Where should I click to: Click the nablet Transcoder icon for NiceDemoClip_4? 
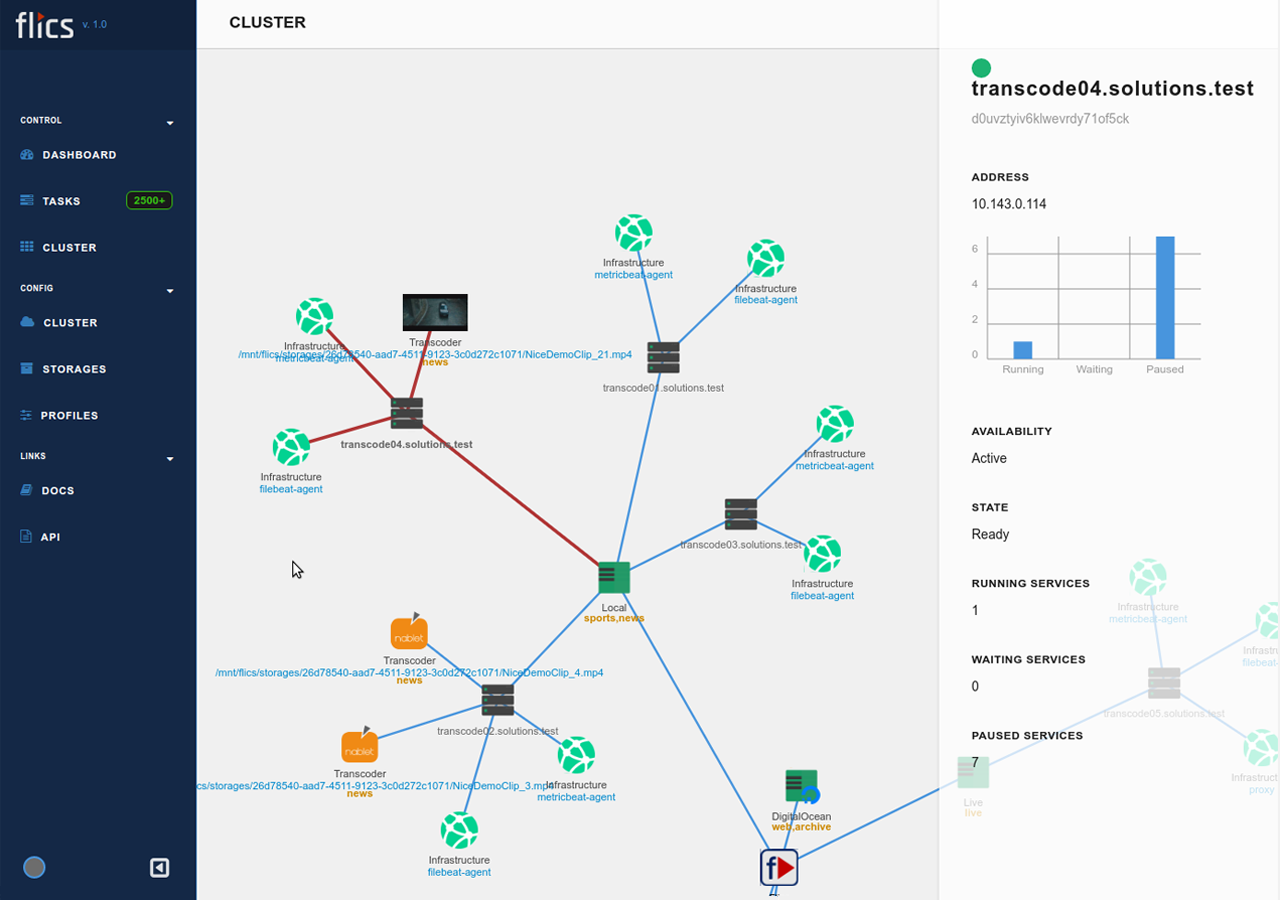tap(409, 633)
